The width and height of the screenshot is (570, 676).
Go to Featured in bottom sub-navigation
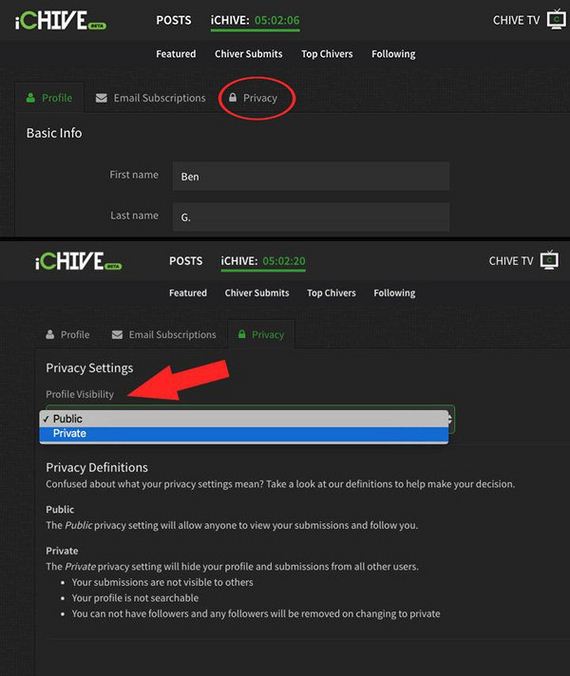[x=188, y=293]
